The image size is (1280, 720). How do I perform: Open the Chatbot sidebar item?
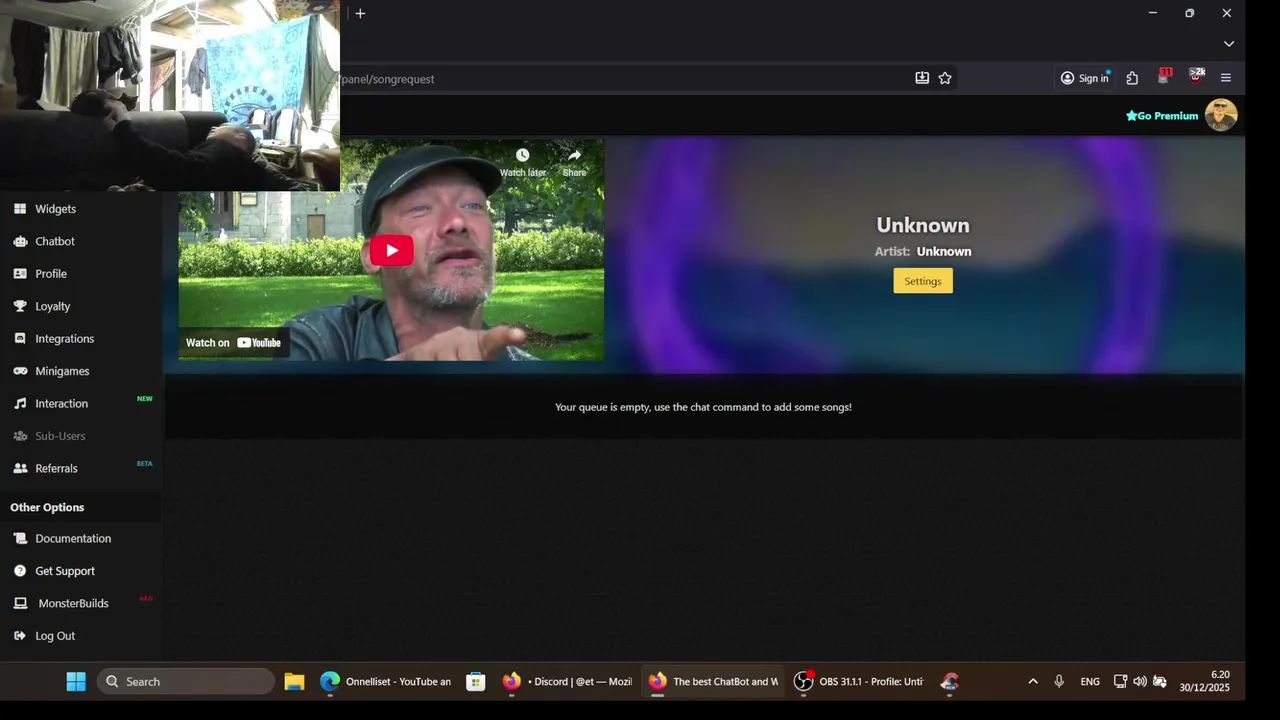[x=55, y=241]
